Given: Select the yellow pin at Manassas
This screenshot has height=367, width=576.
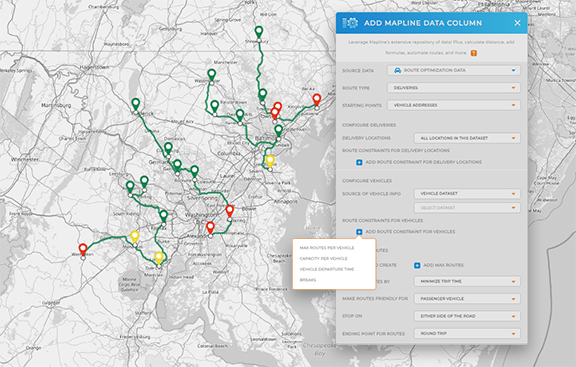Looking at the screenshot, I should point(135,237).
